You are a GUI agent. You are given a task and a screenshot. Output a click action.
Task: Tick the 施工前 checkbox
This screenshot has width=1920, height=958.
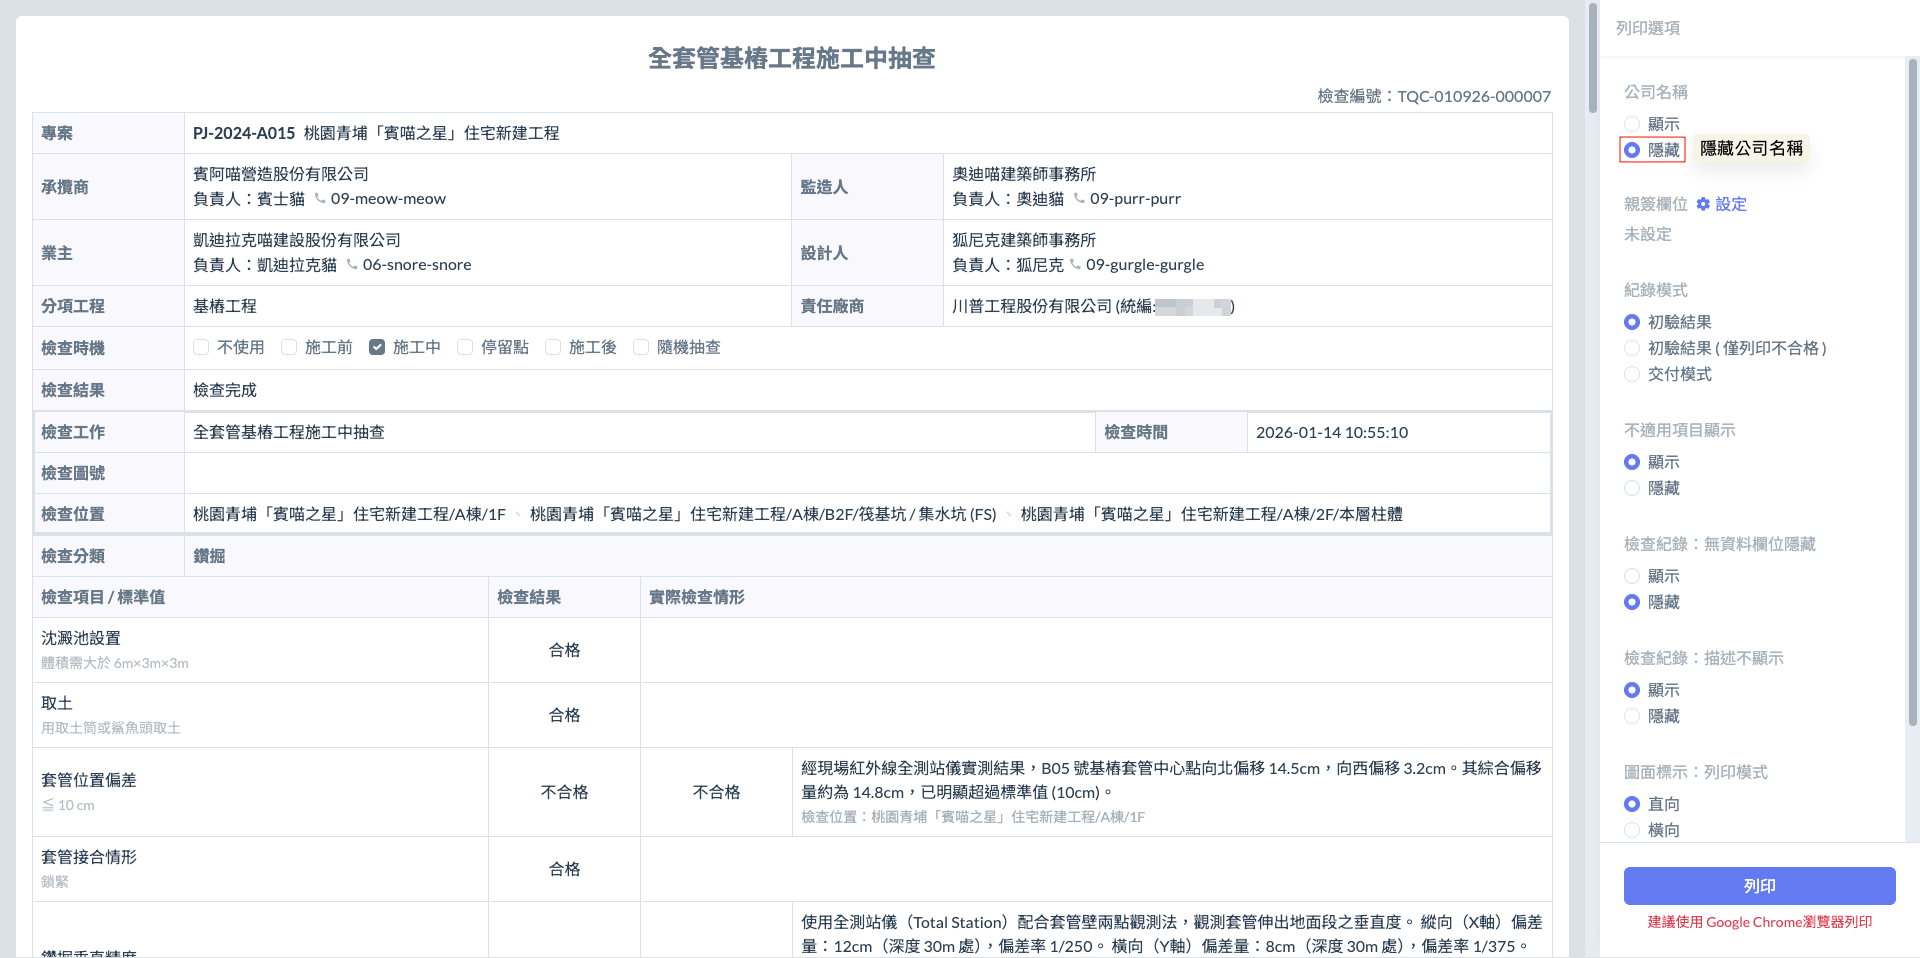(x=289, y=347)
